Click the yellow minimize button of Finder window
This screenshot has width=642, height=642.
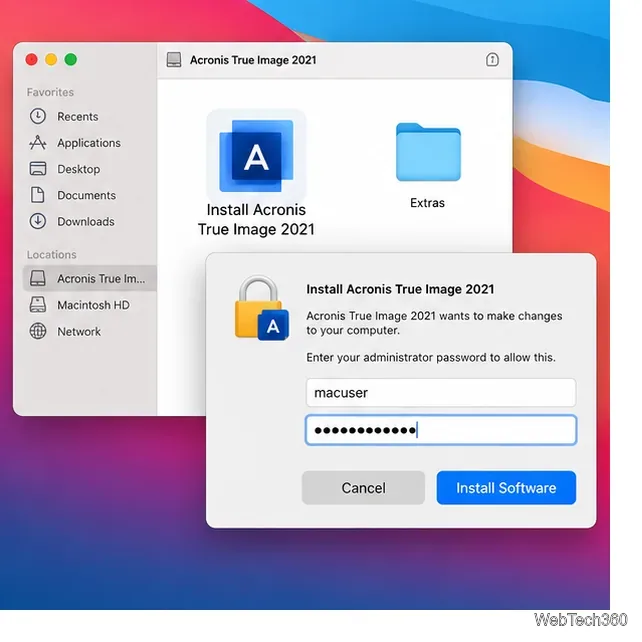pyautogui.click(x=51, y=59)
